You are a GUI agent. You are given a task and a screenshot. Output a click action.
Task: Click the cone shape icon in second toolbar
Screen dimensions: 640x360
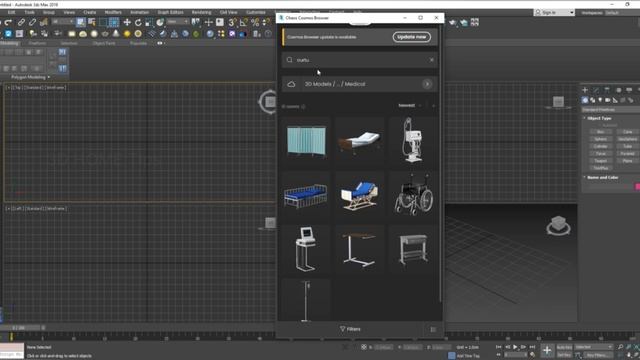[x=116, y=33]
